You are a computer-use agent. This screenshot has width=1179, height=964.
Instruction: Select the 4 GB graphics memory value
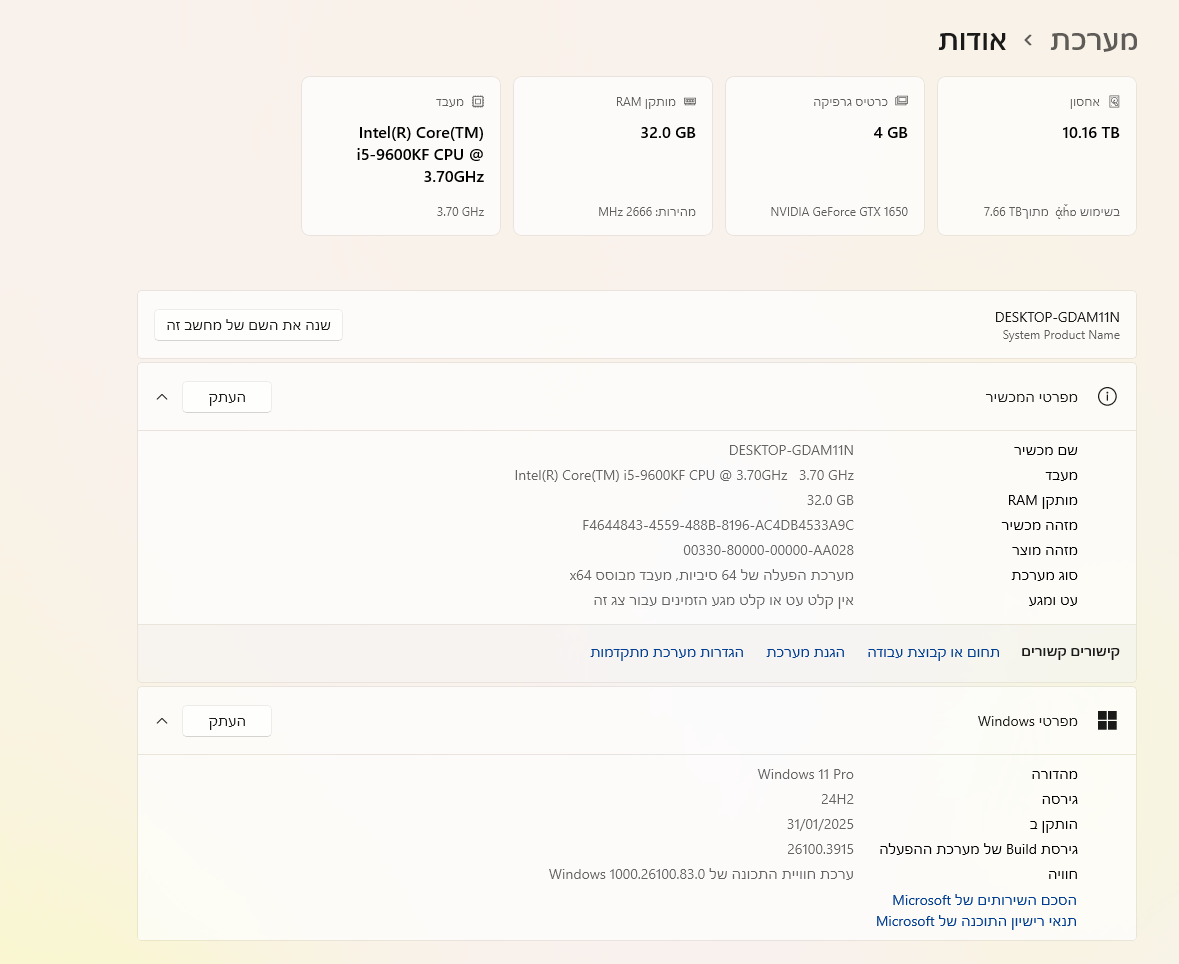pyautogui.click(x=890, y=132)
